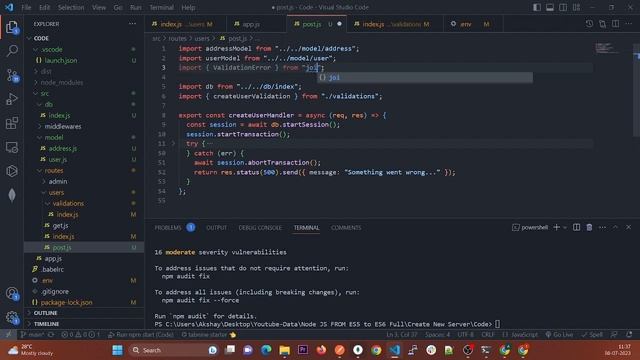The image size is (640, 360).
Task: Open File Explorer from taskbar
Action: point(284,350)
